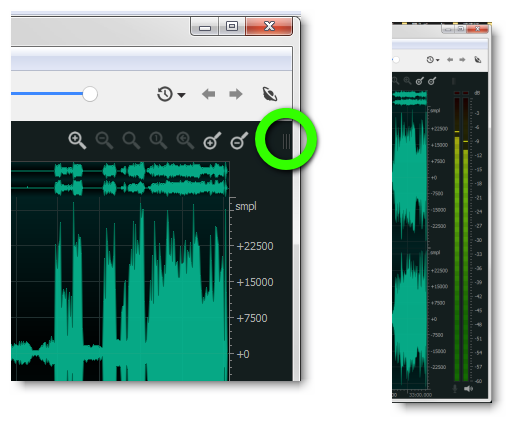Viewport: 515px width, 426px height.
Task: Click the +0 amplitude label in left window
Action: point(243,354)
